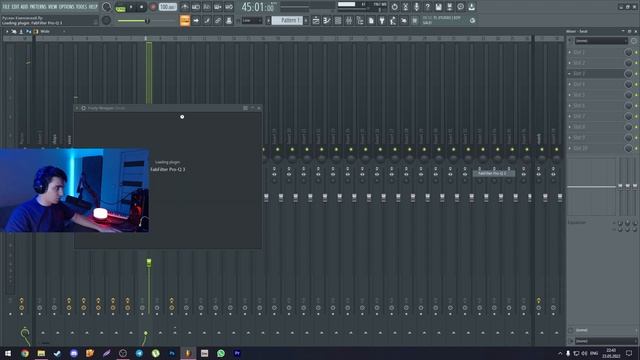Click the tempo tapper icon

click(x=393, y=20)
